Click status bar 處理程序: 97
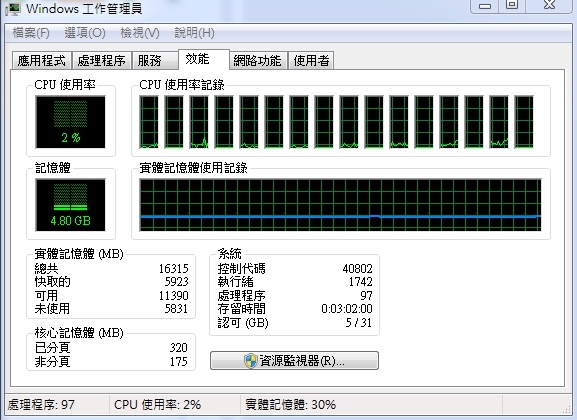 click(41, 405)
